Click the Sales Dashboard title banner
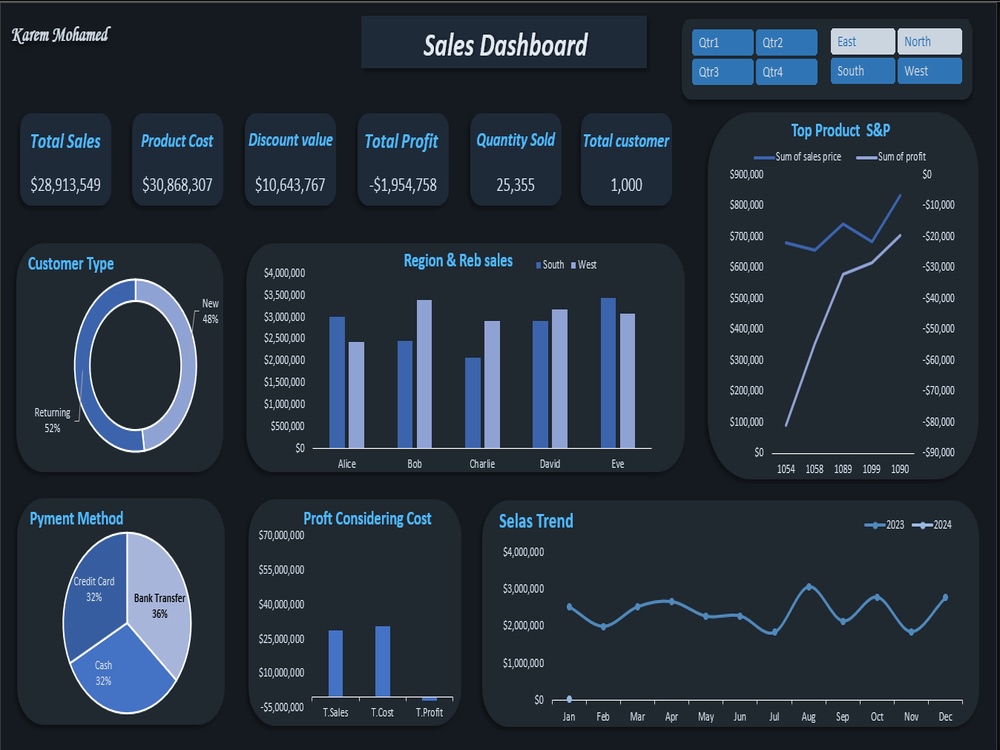This screenshot has width=1000, height=750. coord(504,43)
